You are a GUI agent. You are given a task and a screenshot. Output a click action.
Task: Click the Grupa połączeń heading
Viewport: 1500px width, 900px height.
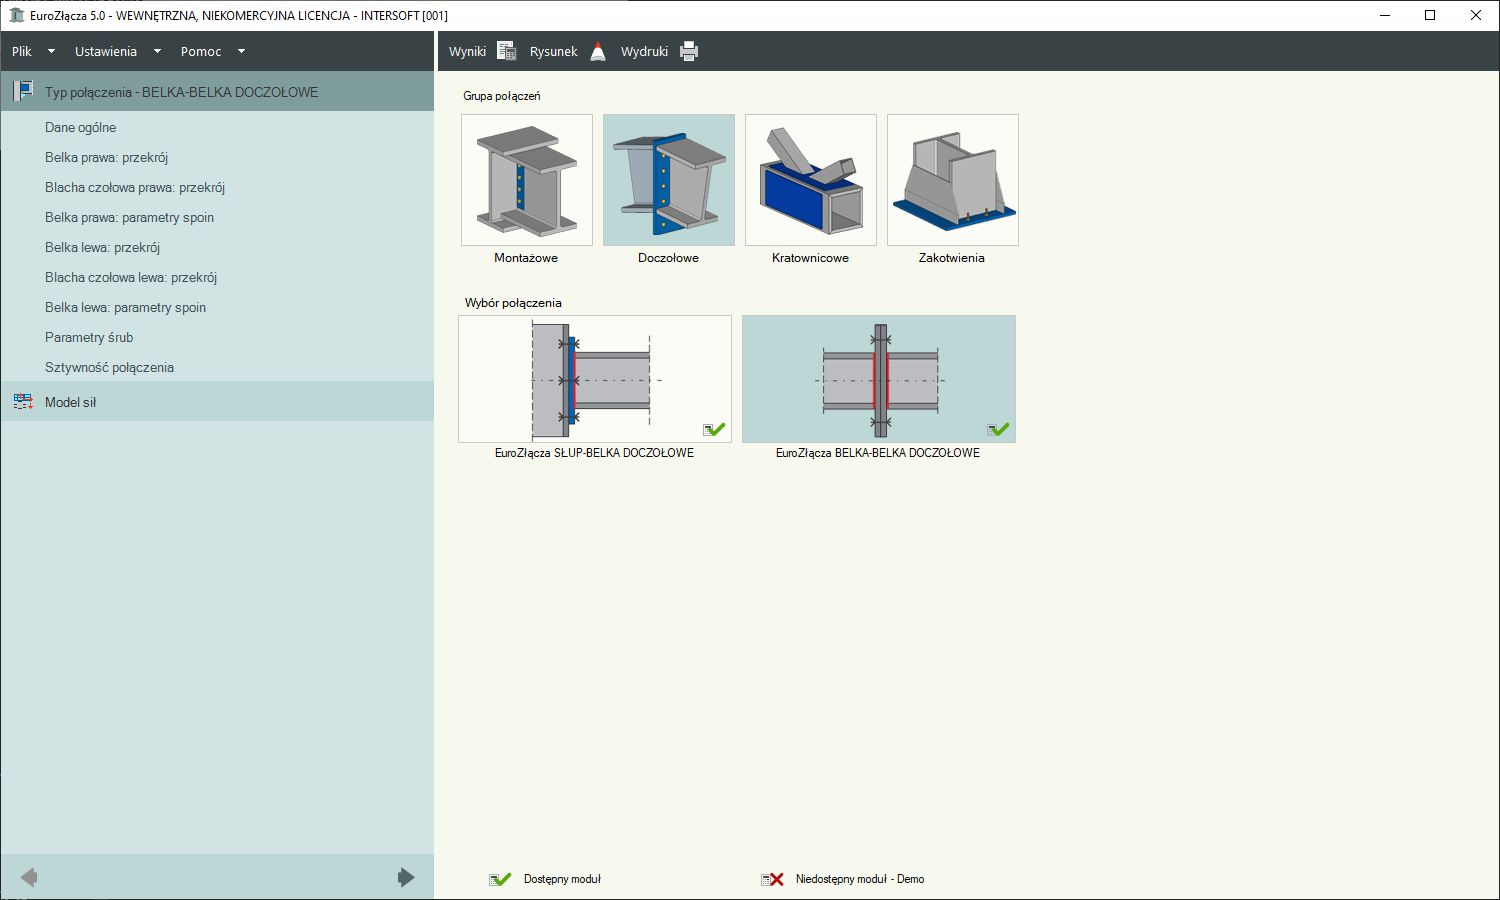click(502, 96)
